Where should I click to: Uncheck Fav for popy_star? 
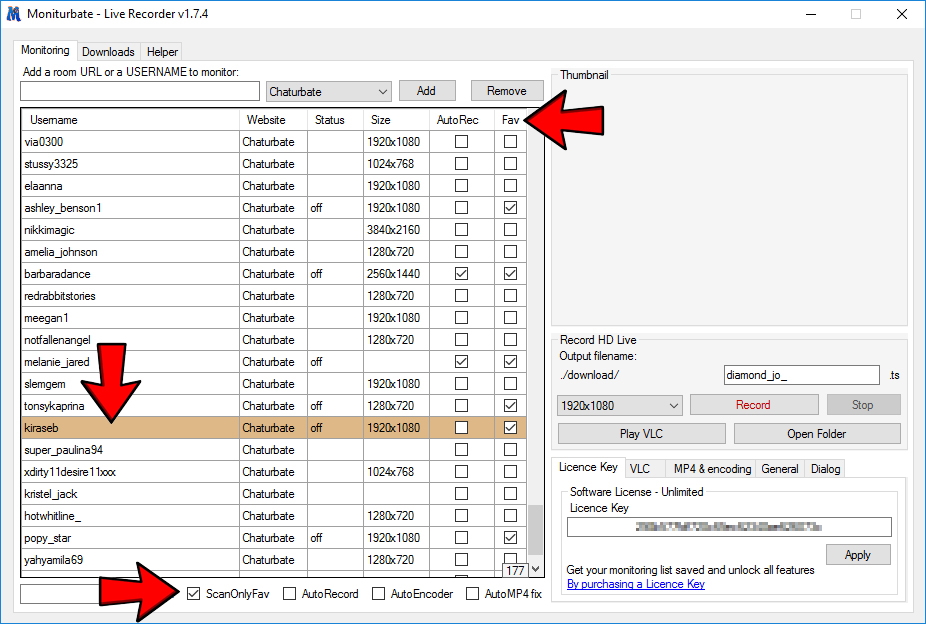[x=510, y=538]
